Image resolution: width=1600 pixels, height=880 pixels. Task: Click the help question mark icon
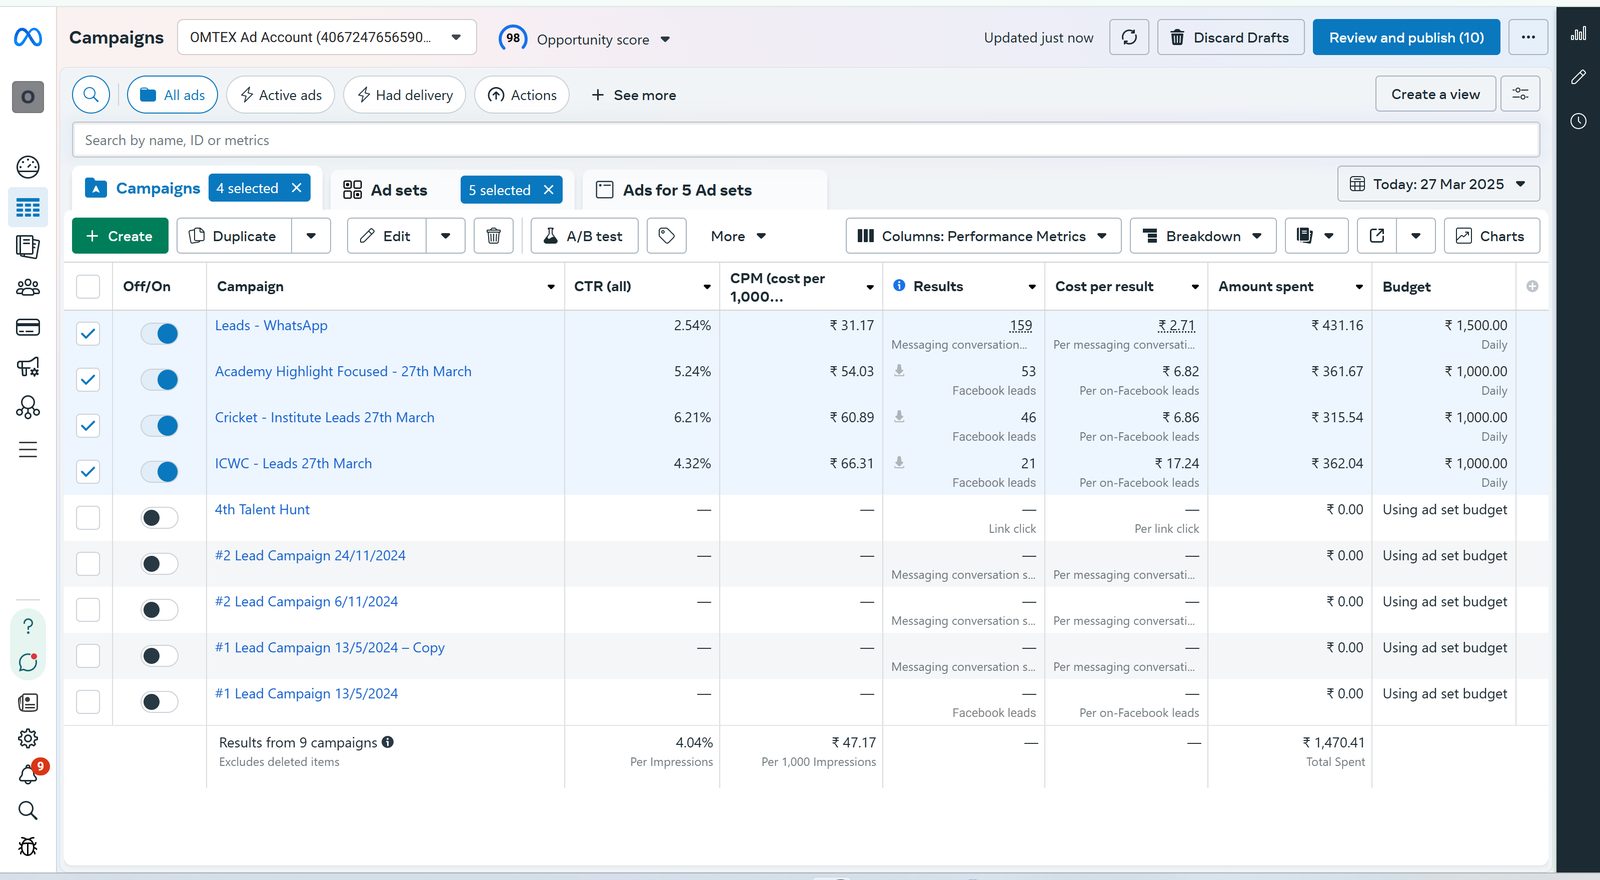coord(28,626)
